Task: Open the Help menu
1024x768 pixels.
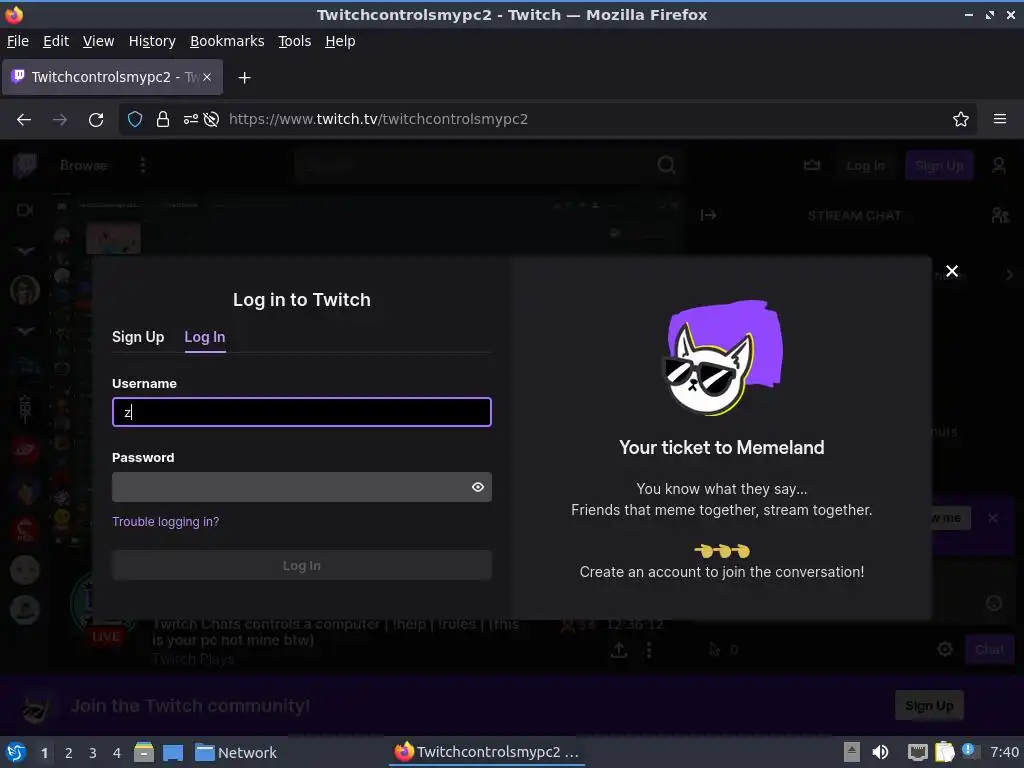Action: pyautogui.click(x=340, y=41)
